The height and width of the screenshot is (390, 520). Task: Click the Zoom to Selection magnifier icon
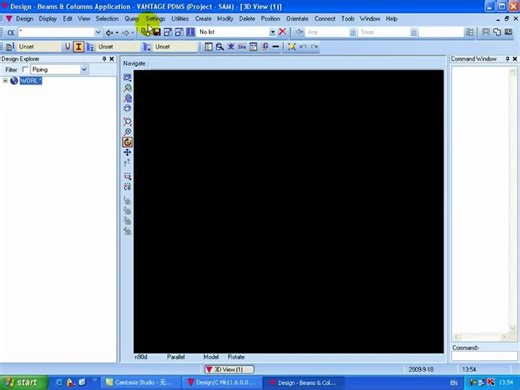tap(127, 88)
